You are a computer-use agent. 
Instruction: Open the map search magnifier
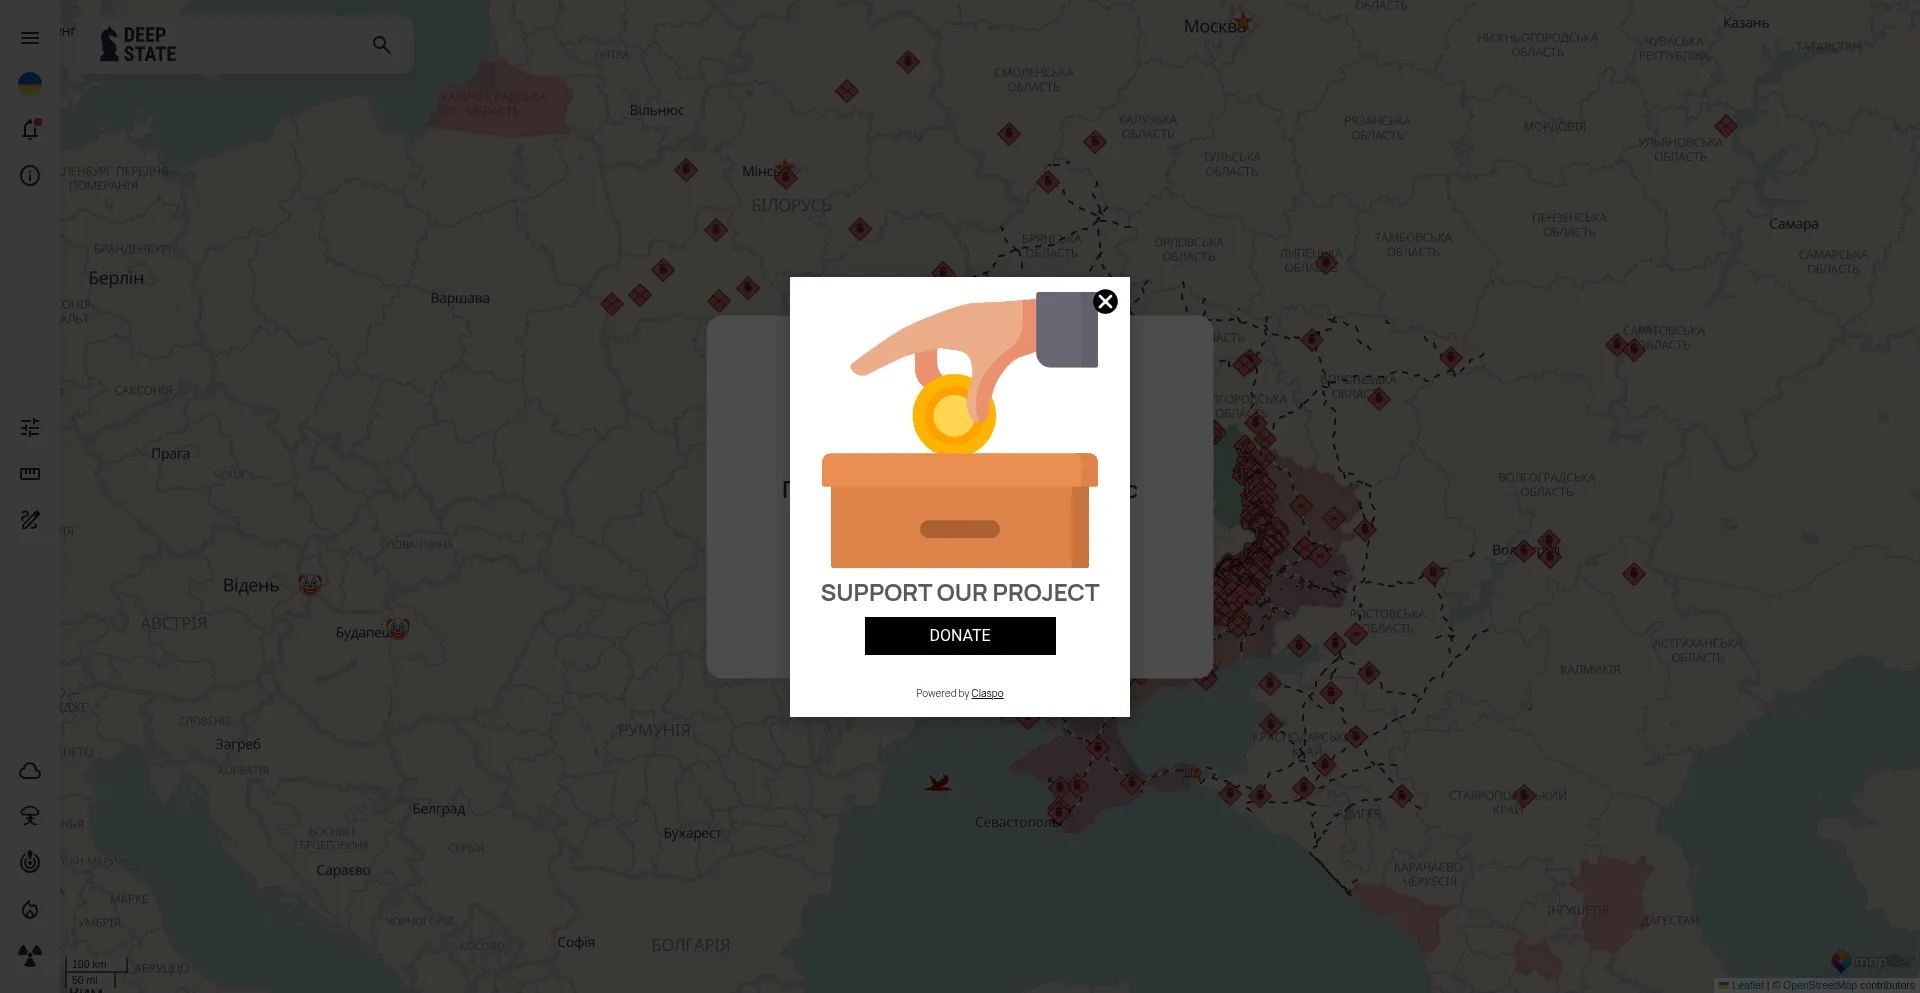pyautogui.click(x=382, y=45)
